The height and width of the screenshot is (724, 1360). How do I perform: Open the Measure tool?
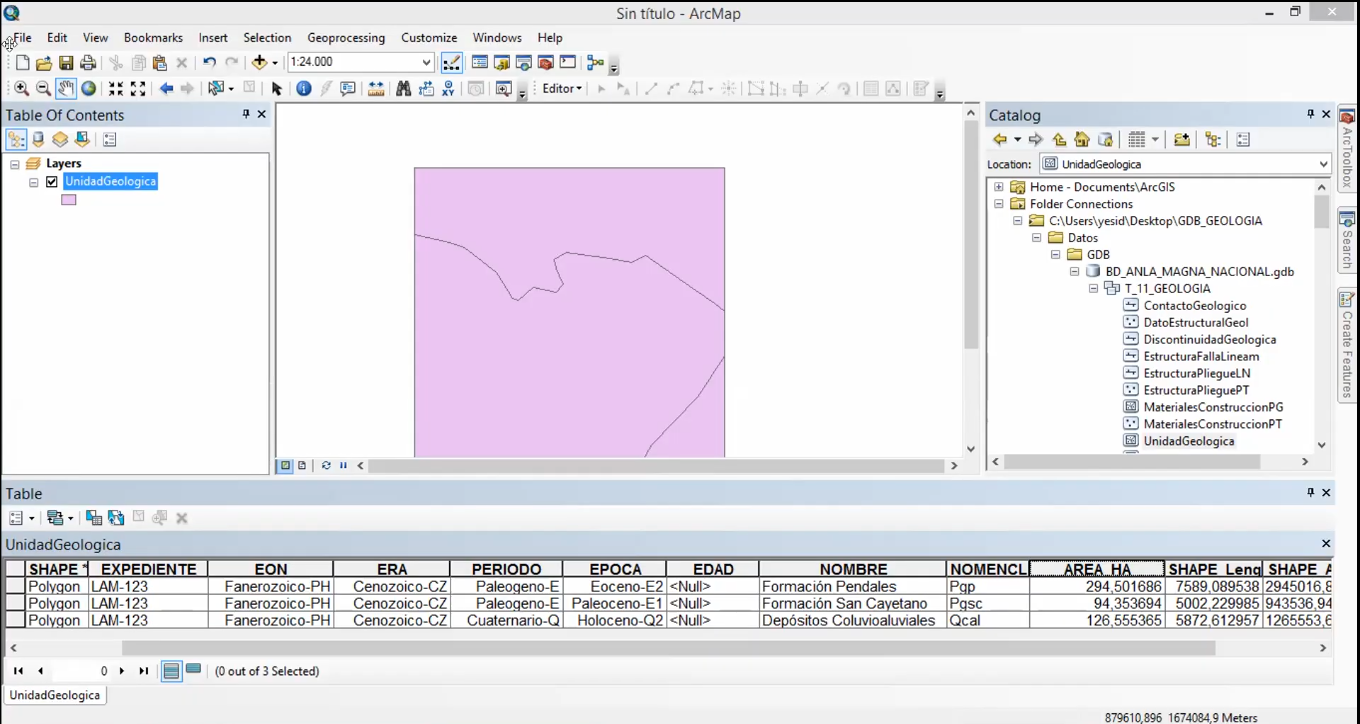pos(376,89)
